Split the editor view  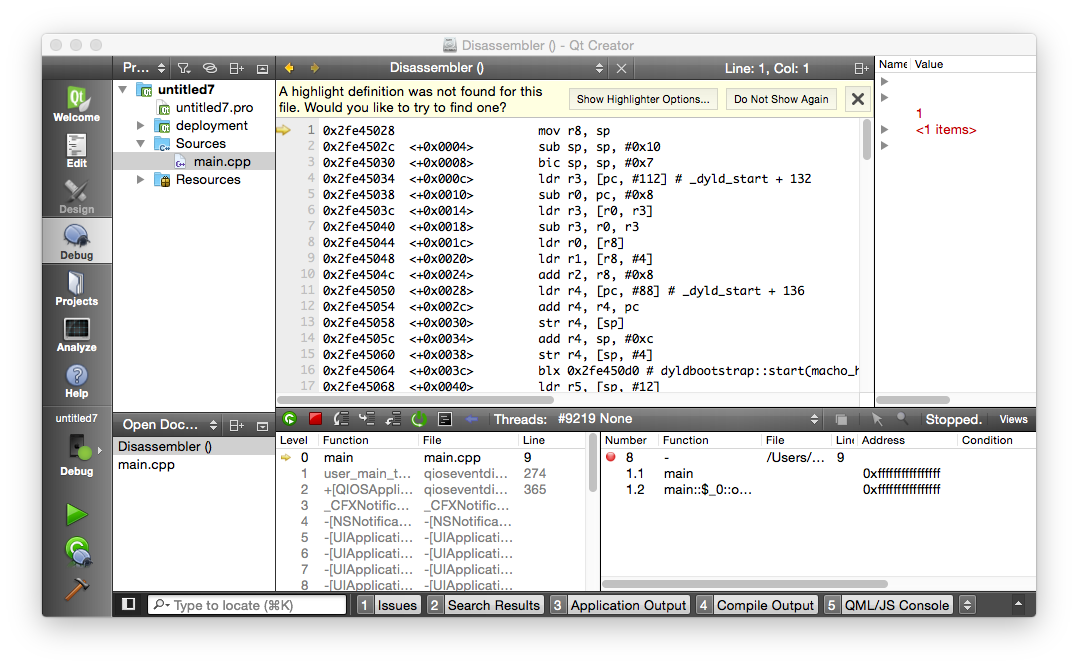pos(861,68)
